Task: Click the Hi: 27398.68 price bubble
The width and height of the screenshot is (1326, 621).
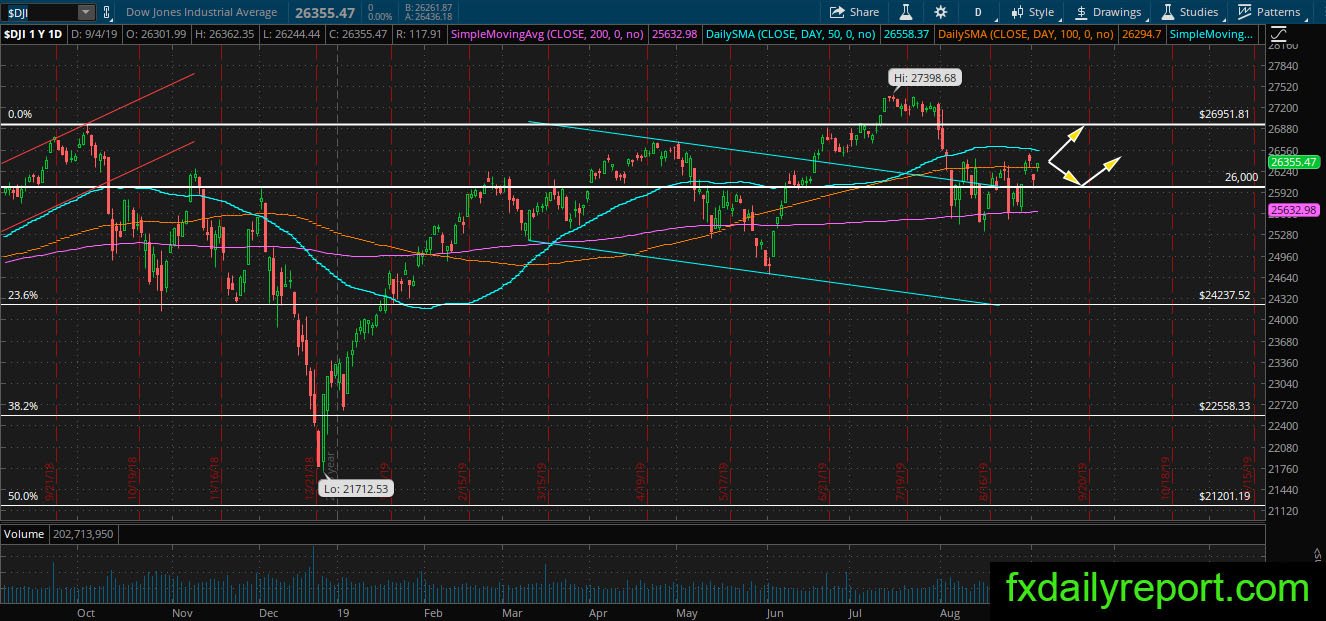Action: pyautogui.click(x=925, y=77)
